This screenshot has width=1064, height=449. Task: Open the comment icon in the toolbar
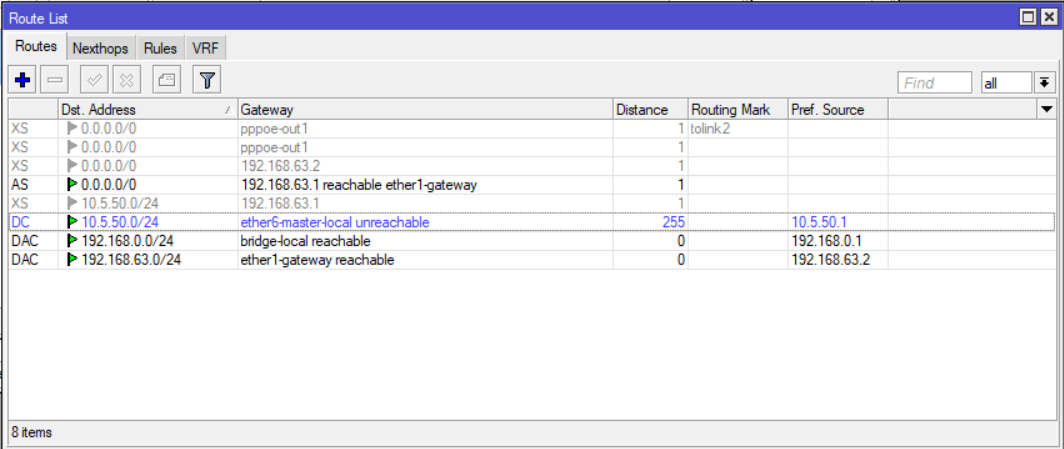coord(166,80)
